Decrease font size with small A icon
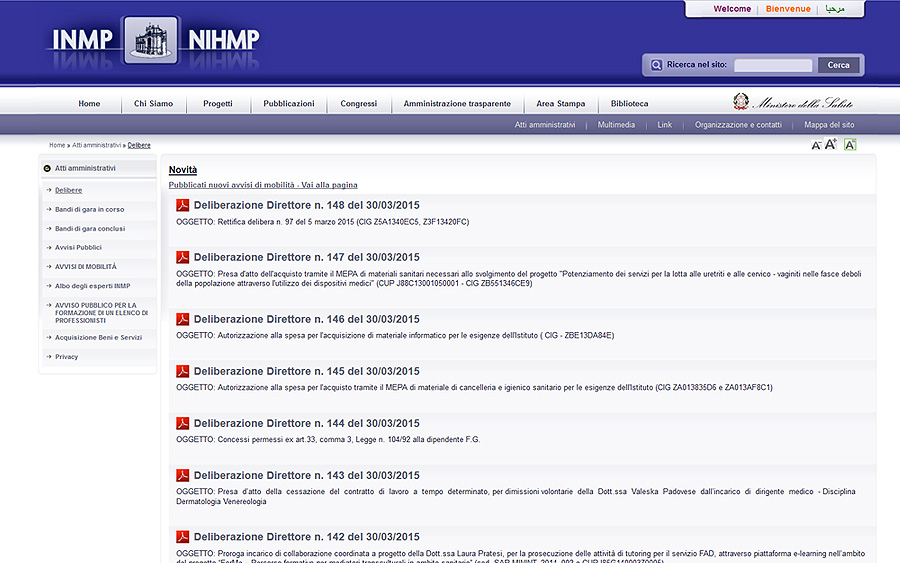Viewport: 900px width, 563px height. [x=816, y=146]
